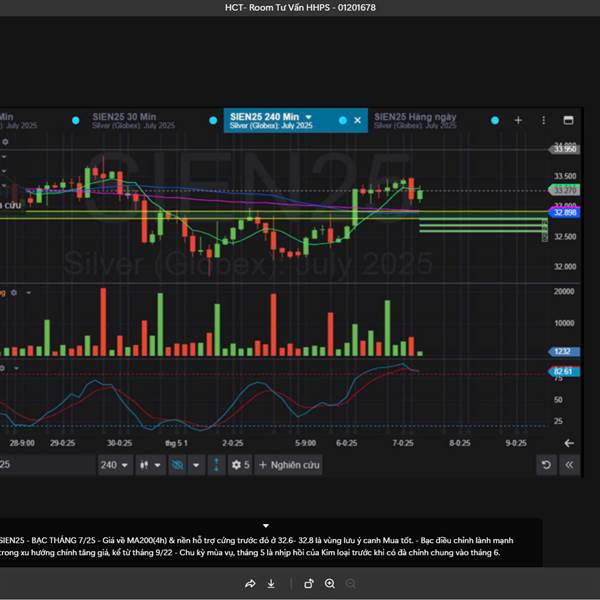Open dropdown arrow on SIEN25 240 Min tab
600x600 pixels.
(308, 117)
